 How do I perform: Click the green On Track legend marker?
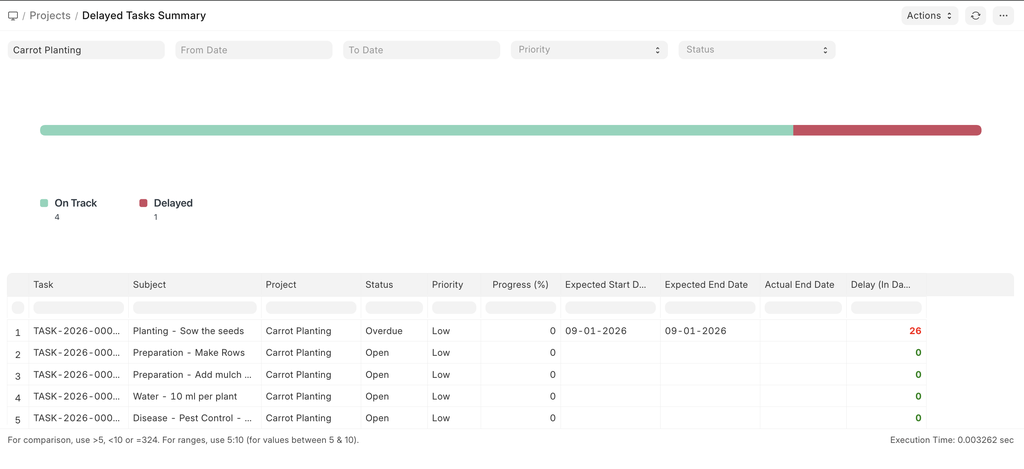click(x=44, y=203)
